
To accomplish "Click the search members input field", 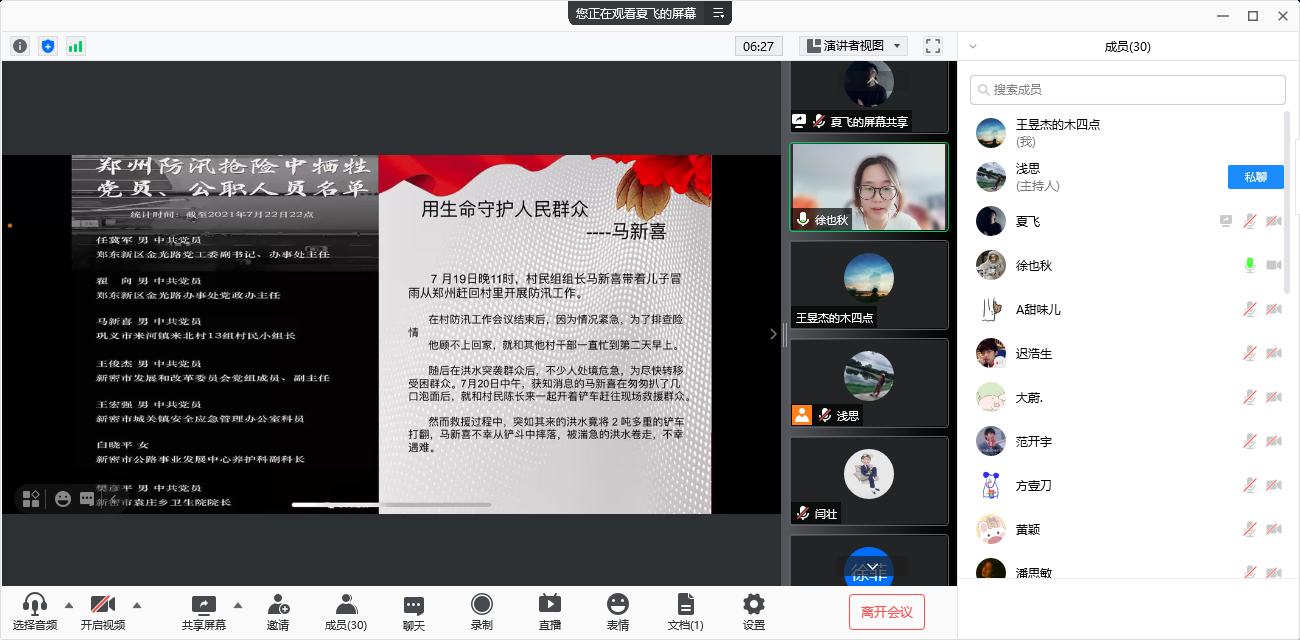I will coord(1128,90).
